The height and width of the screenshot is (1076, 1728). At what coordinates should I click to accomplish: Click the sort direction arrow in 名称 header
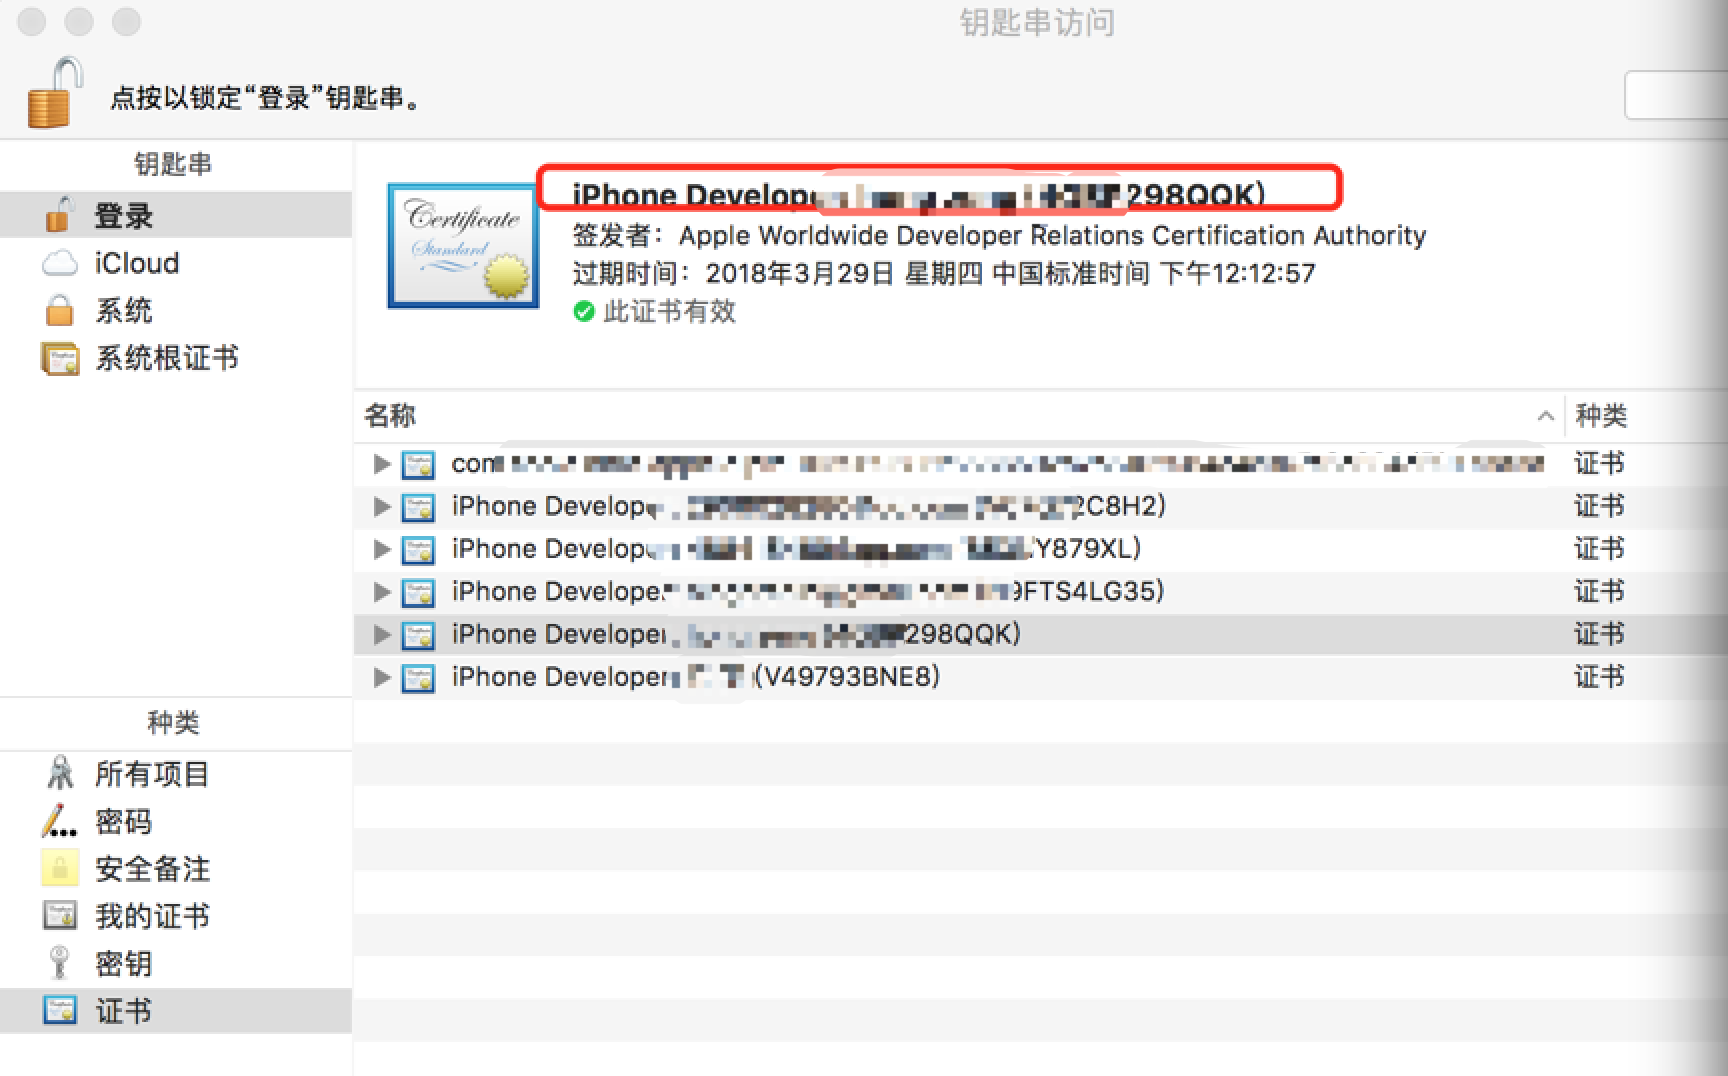coord(1545,416)
